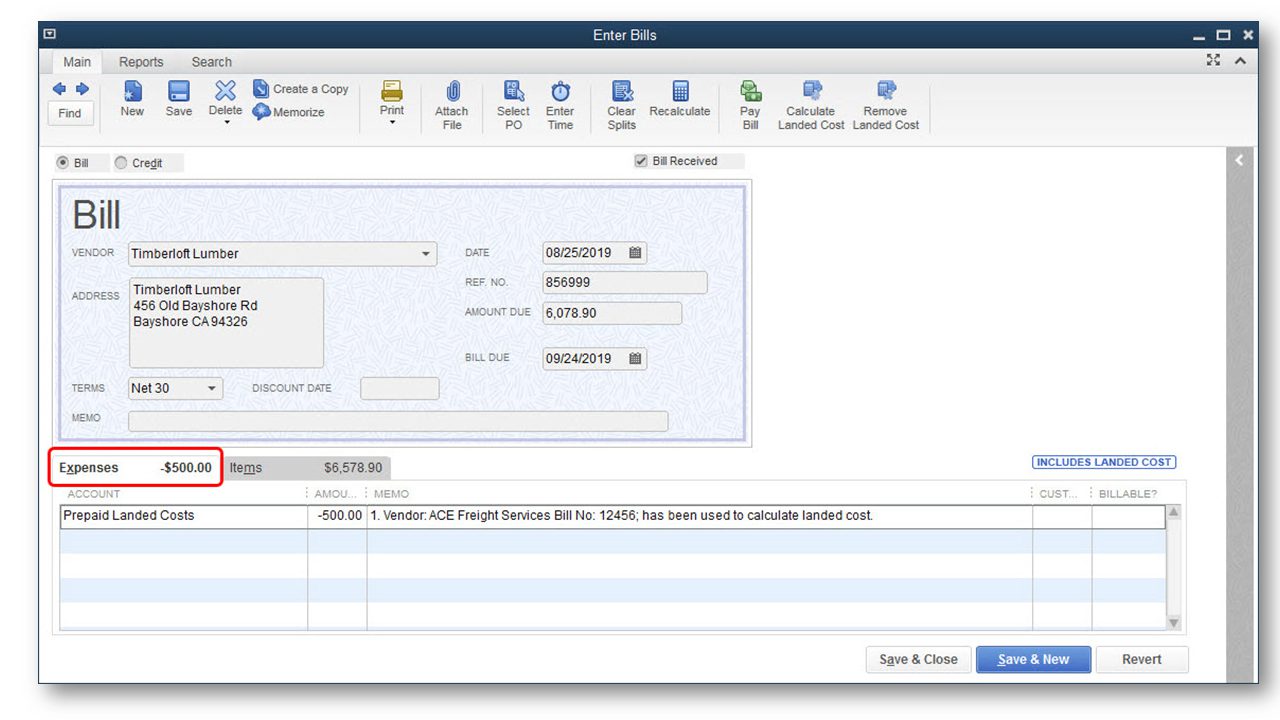Uncheck the Bill Received checkbox
The height and width of the screenshot is (720, 1280).
(641, 161)
